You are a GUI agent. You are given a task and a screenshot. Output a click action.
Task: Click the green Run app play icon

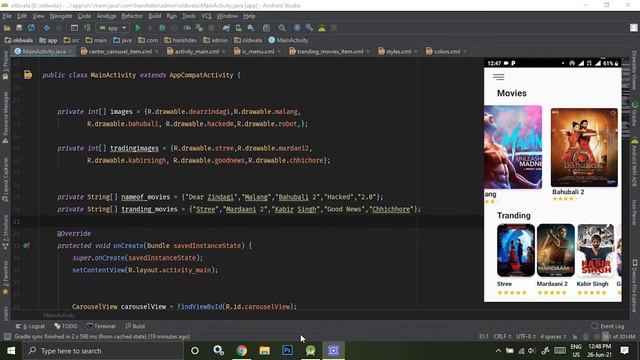point(138,28)
